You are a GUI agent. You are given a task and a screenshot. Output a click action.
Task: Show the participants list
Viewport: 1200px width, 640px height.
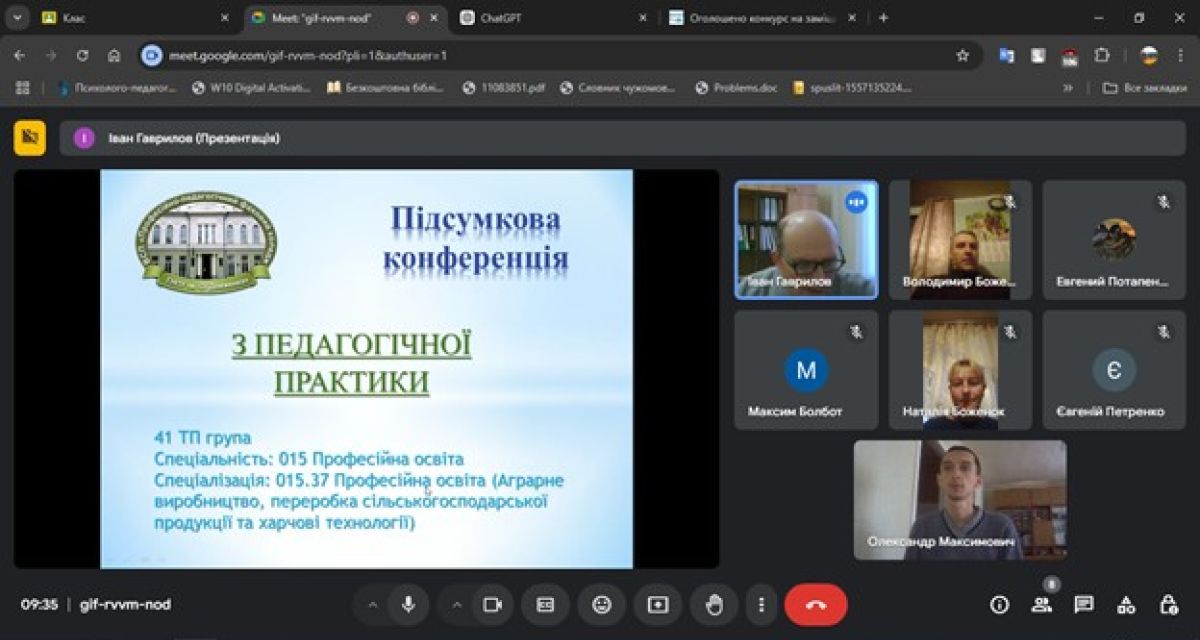(1041, 605)
